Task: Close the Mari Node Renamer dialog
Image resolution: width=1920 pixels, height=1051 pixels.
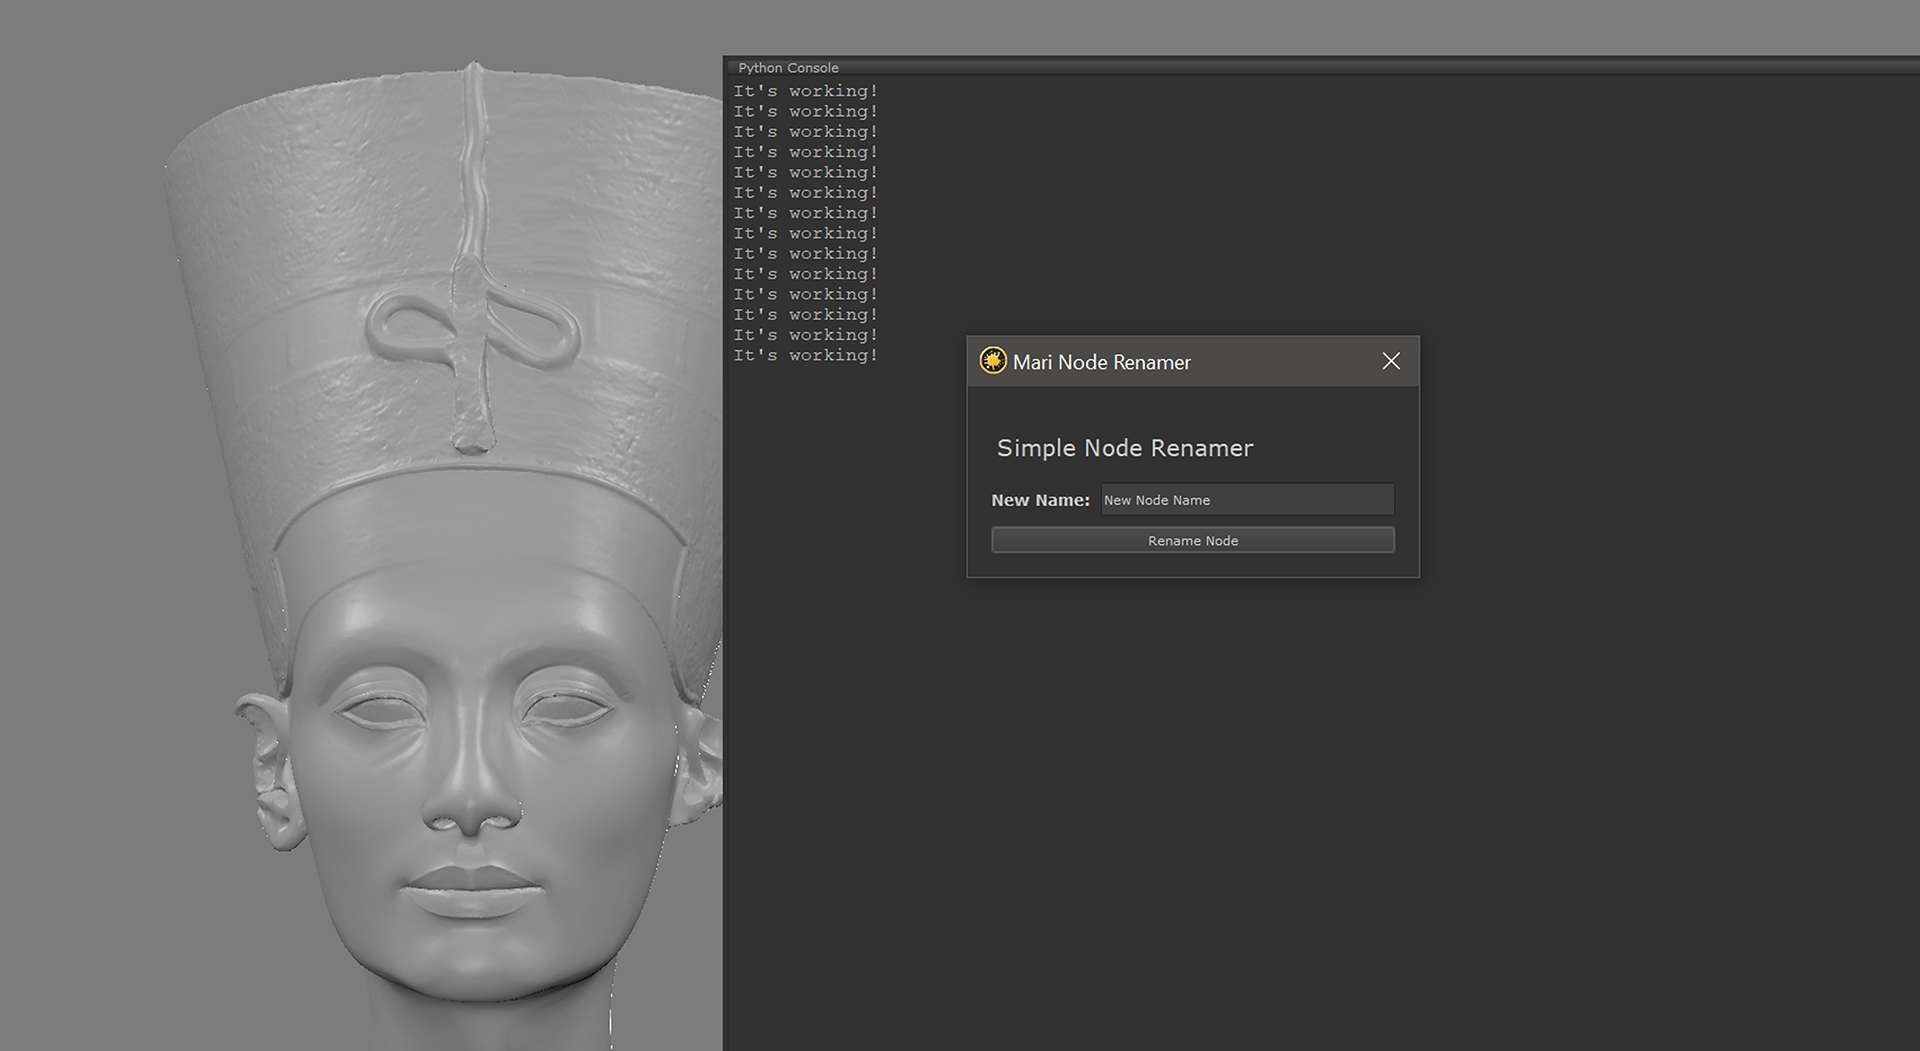Action: (1390, 361)
